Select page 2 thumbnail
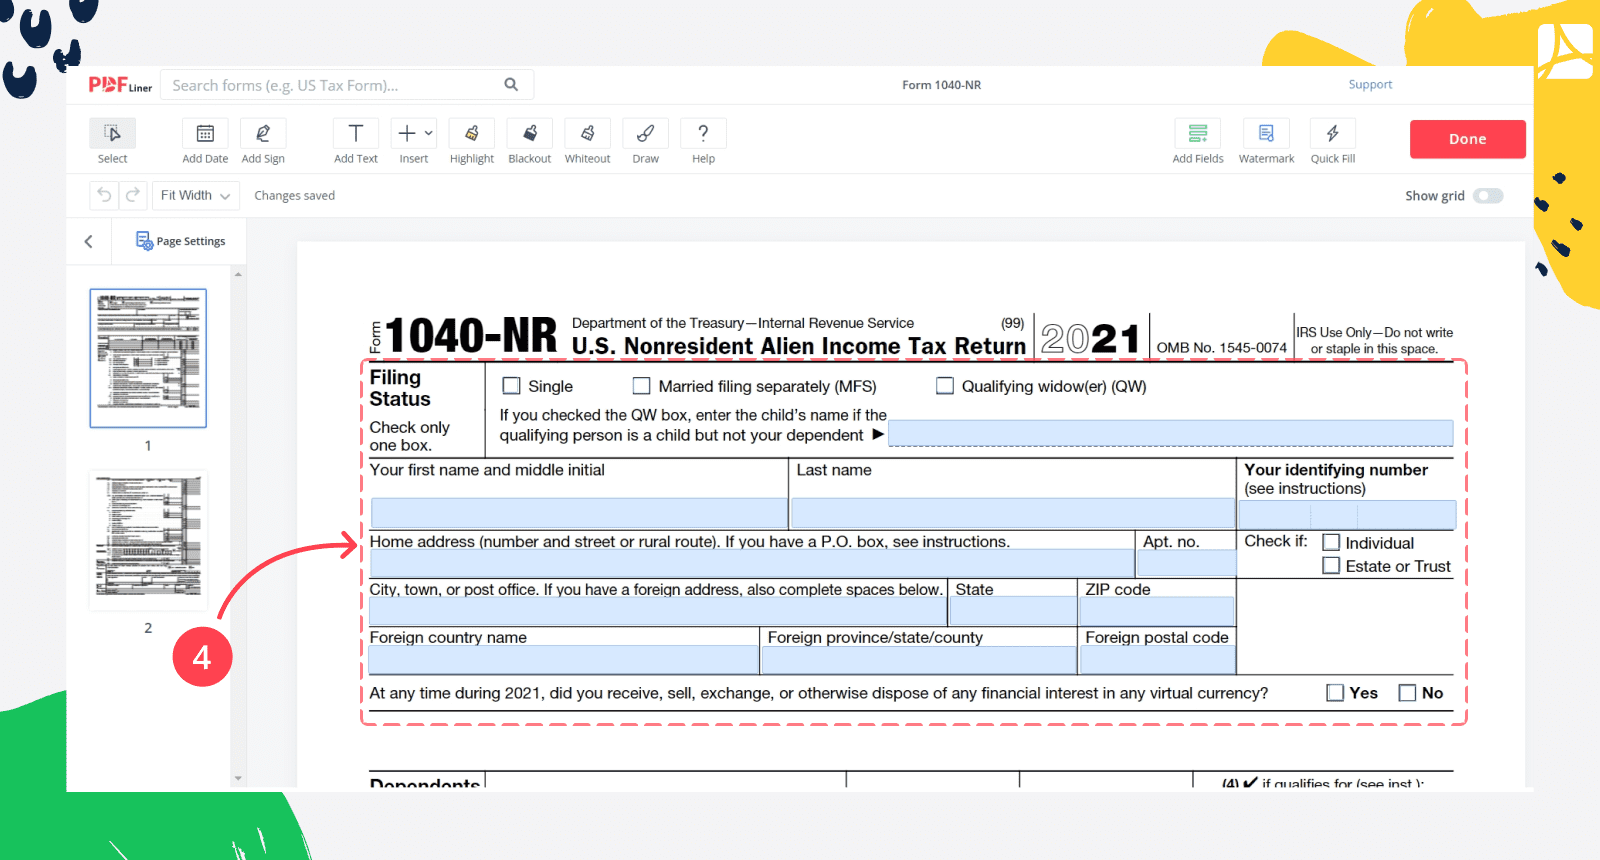Viewport: 1600px width, 860px height. (148, 538)
